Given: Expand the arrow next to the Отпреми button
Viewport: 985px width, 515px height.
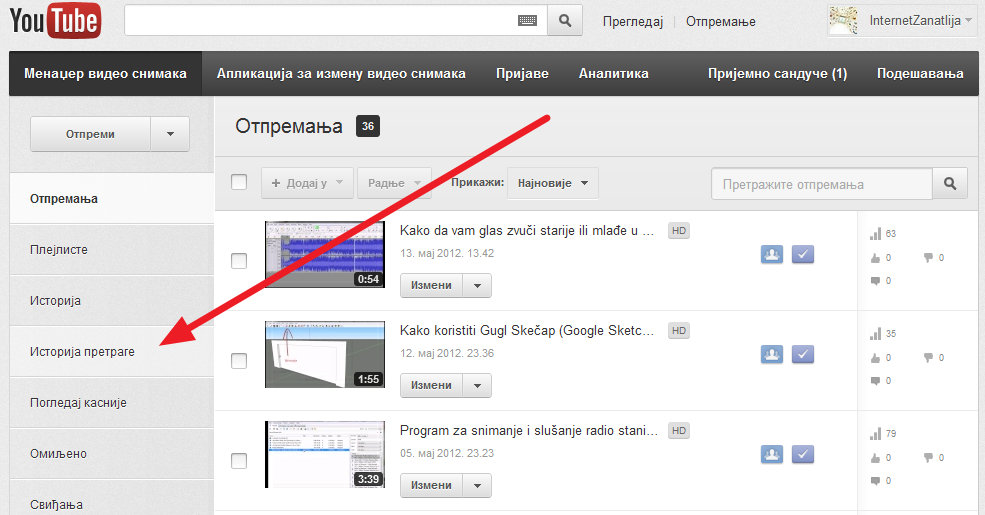Looking at the screenshot, I should click(x=170, y=134).
